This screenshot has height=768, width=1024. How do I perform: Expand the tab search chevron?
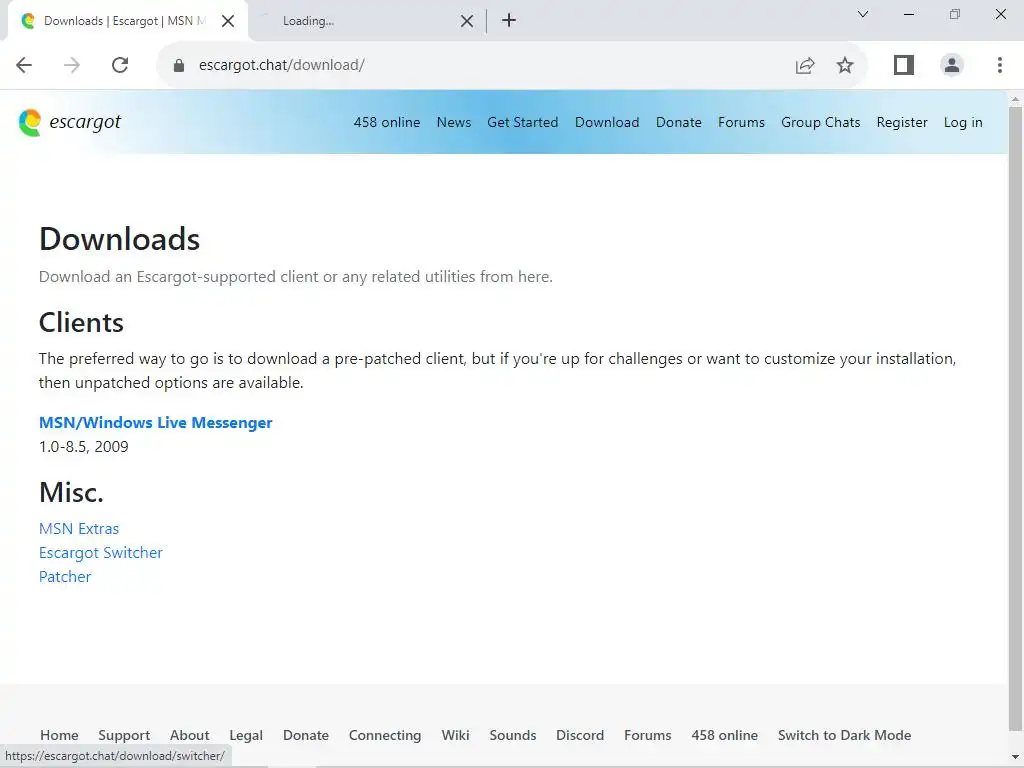863,14
